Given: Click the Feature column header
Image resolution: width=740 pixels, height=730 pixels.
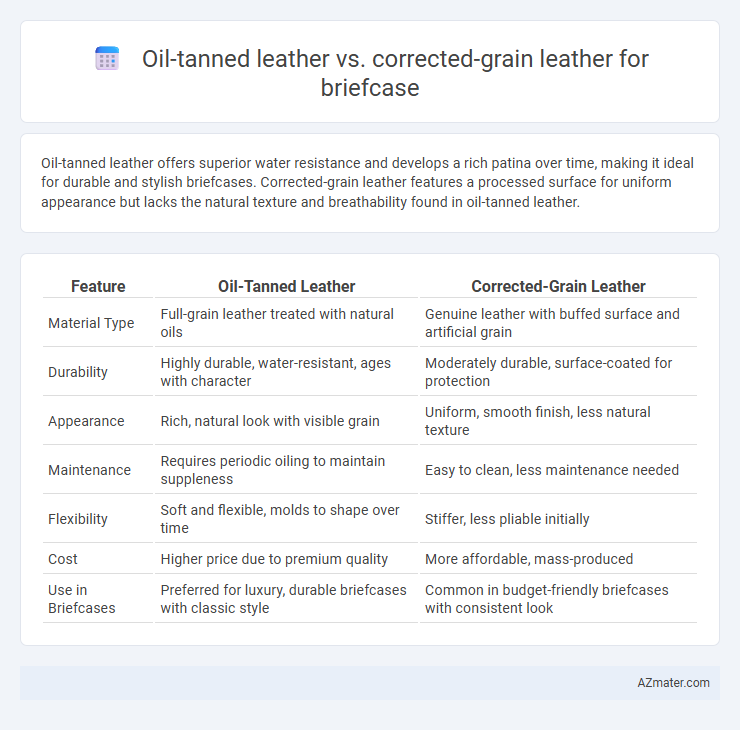Looking at the screenshot, I should click(98, 286).
